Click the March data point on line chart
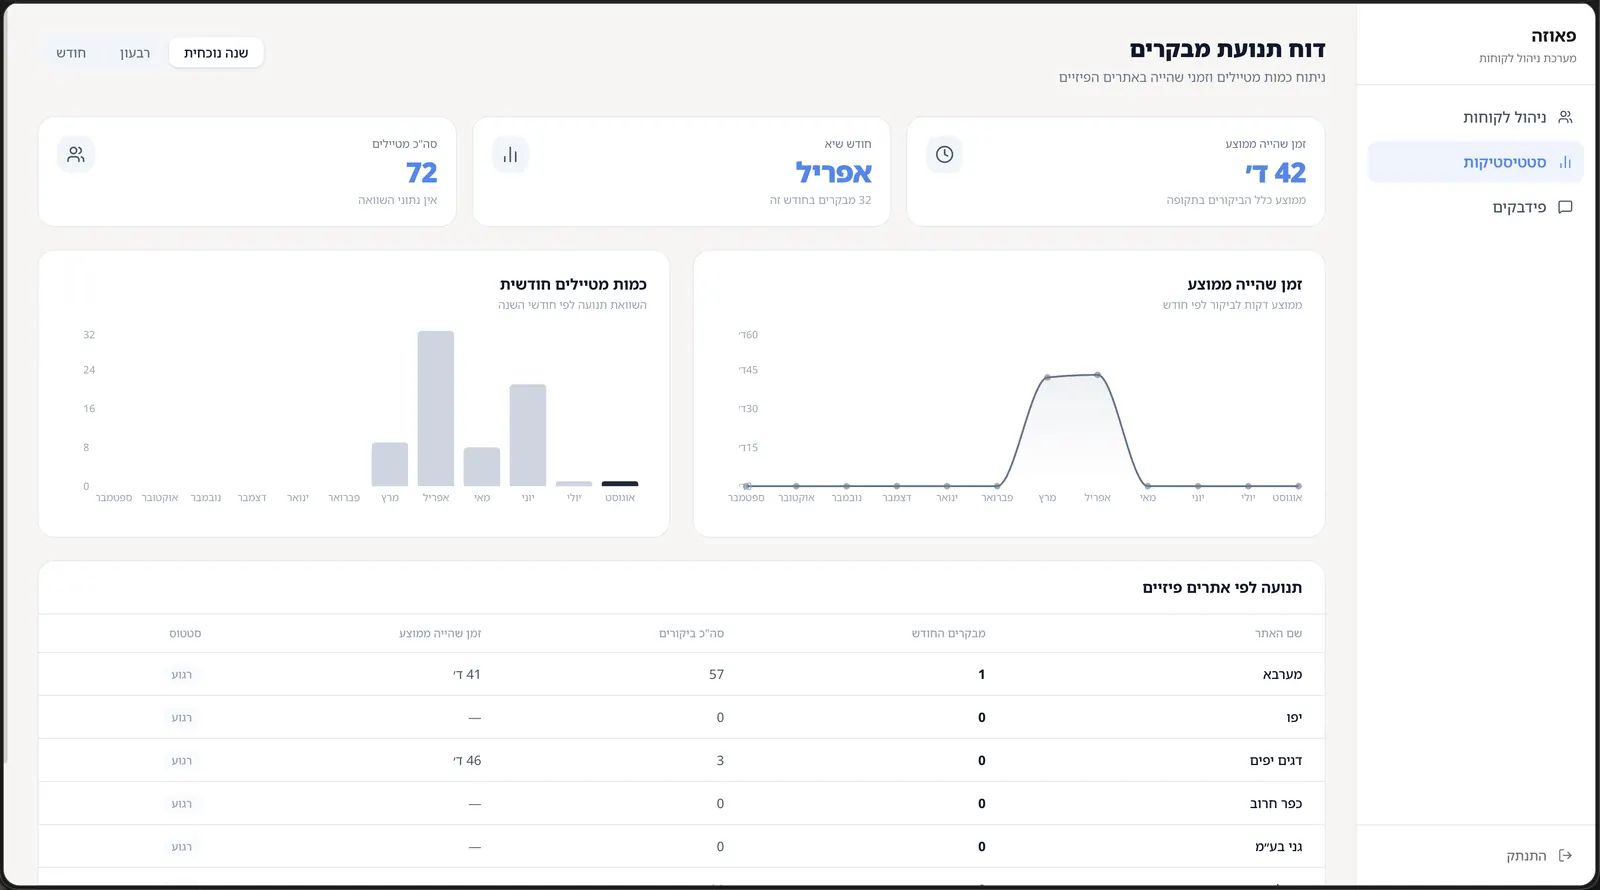The image size is (1600, 890). point(1047,378)
